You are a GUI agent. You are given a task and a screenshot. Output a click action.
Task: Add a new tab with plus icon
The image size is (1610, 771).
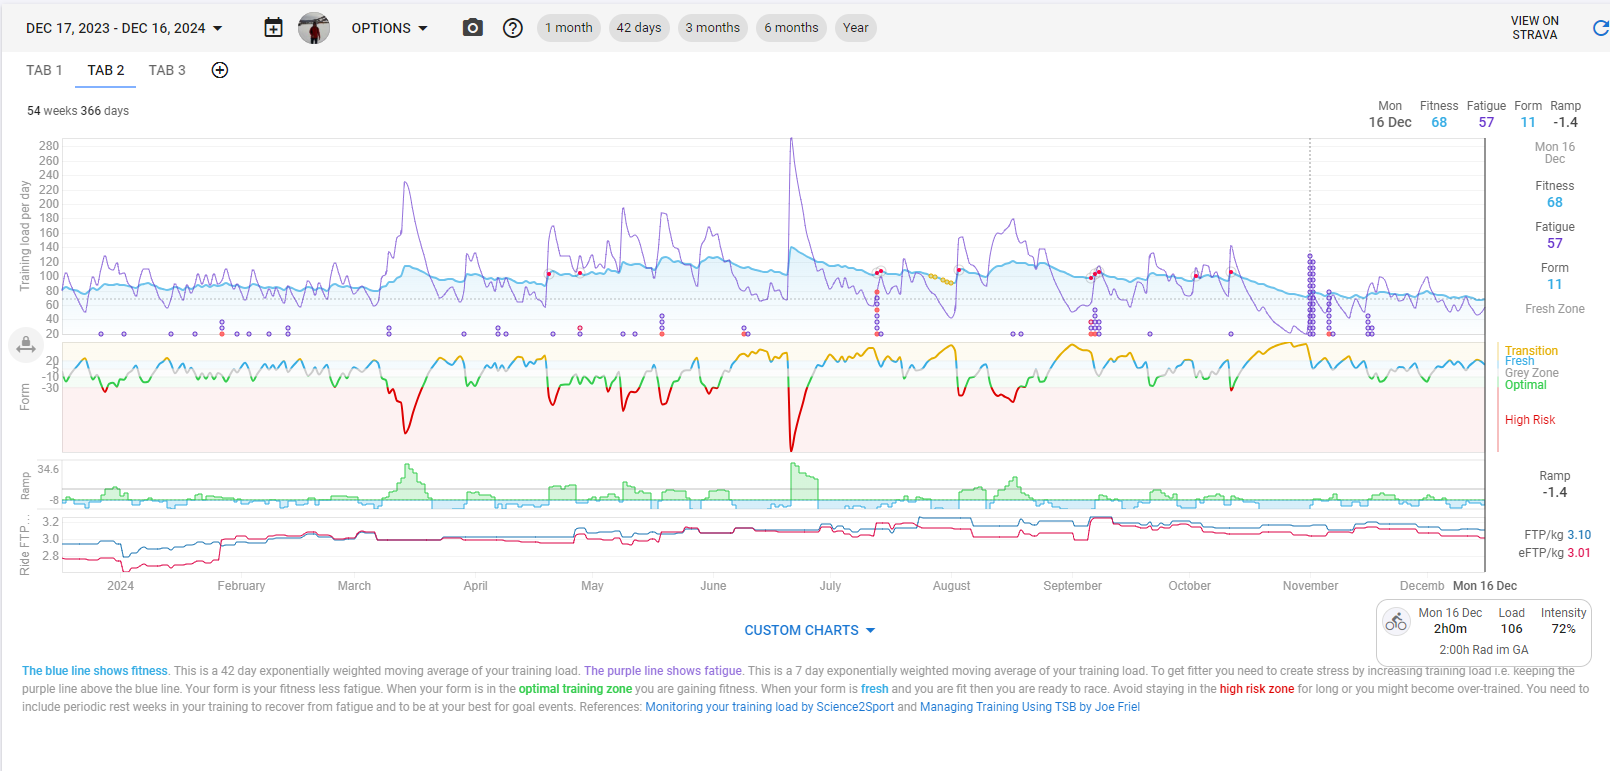(x=220, y=70)
